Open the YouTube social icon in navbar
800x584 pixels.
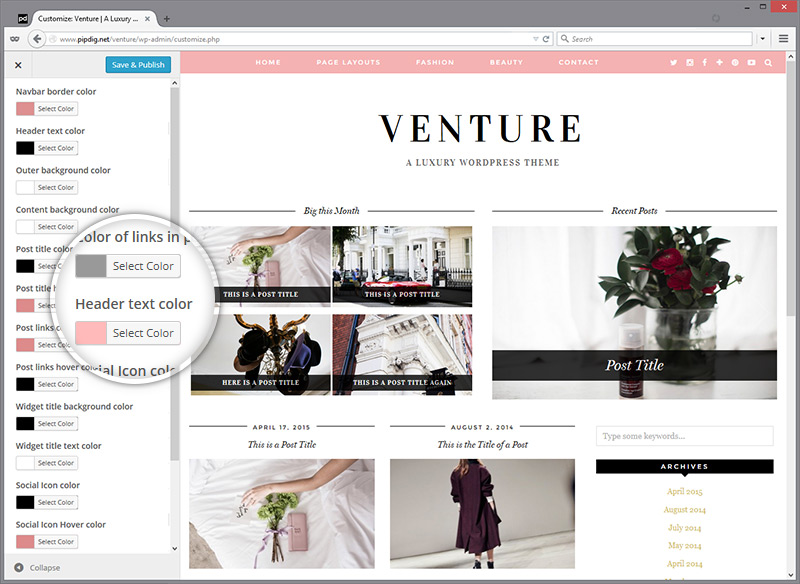[x=752, y=62]
